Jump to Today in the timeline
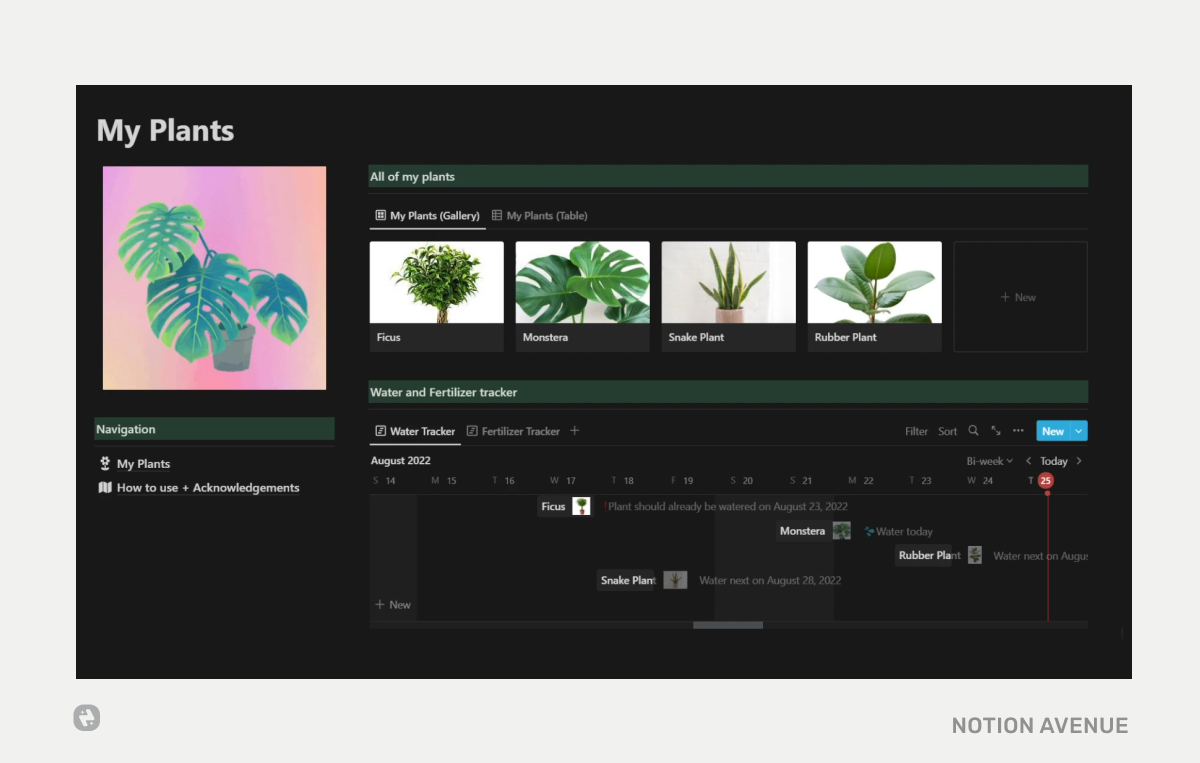This screenshot has width=1200, height=763. click(1054, 461)
